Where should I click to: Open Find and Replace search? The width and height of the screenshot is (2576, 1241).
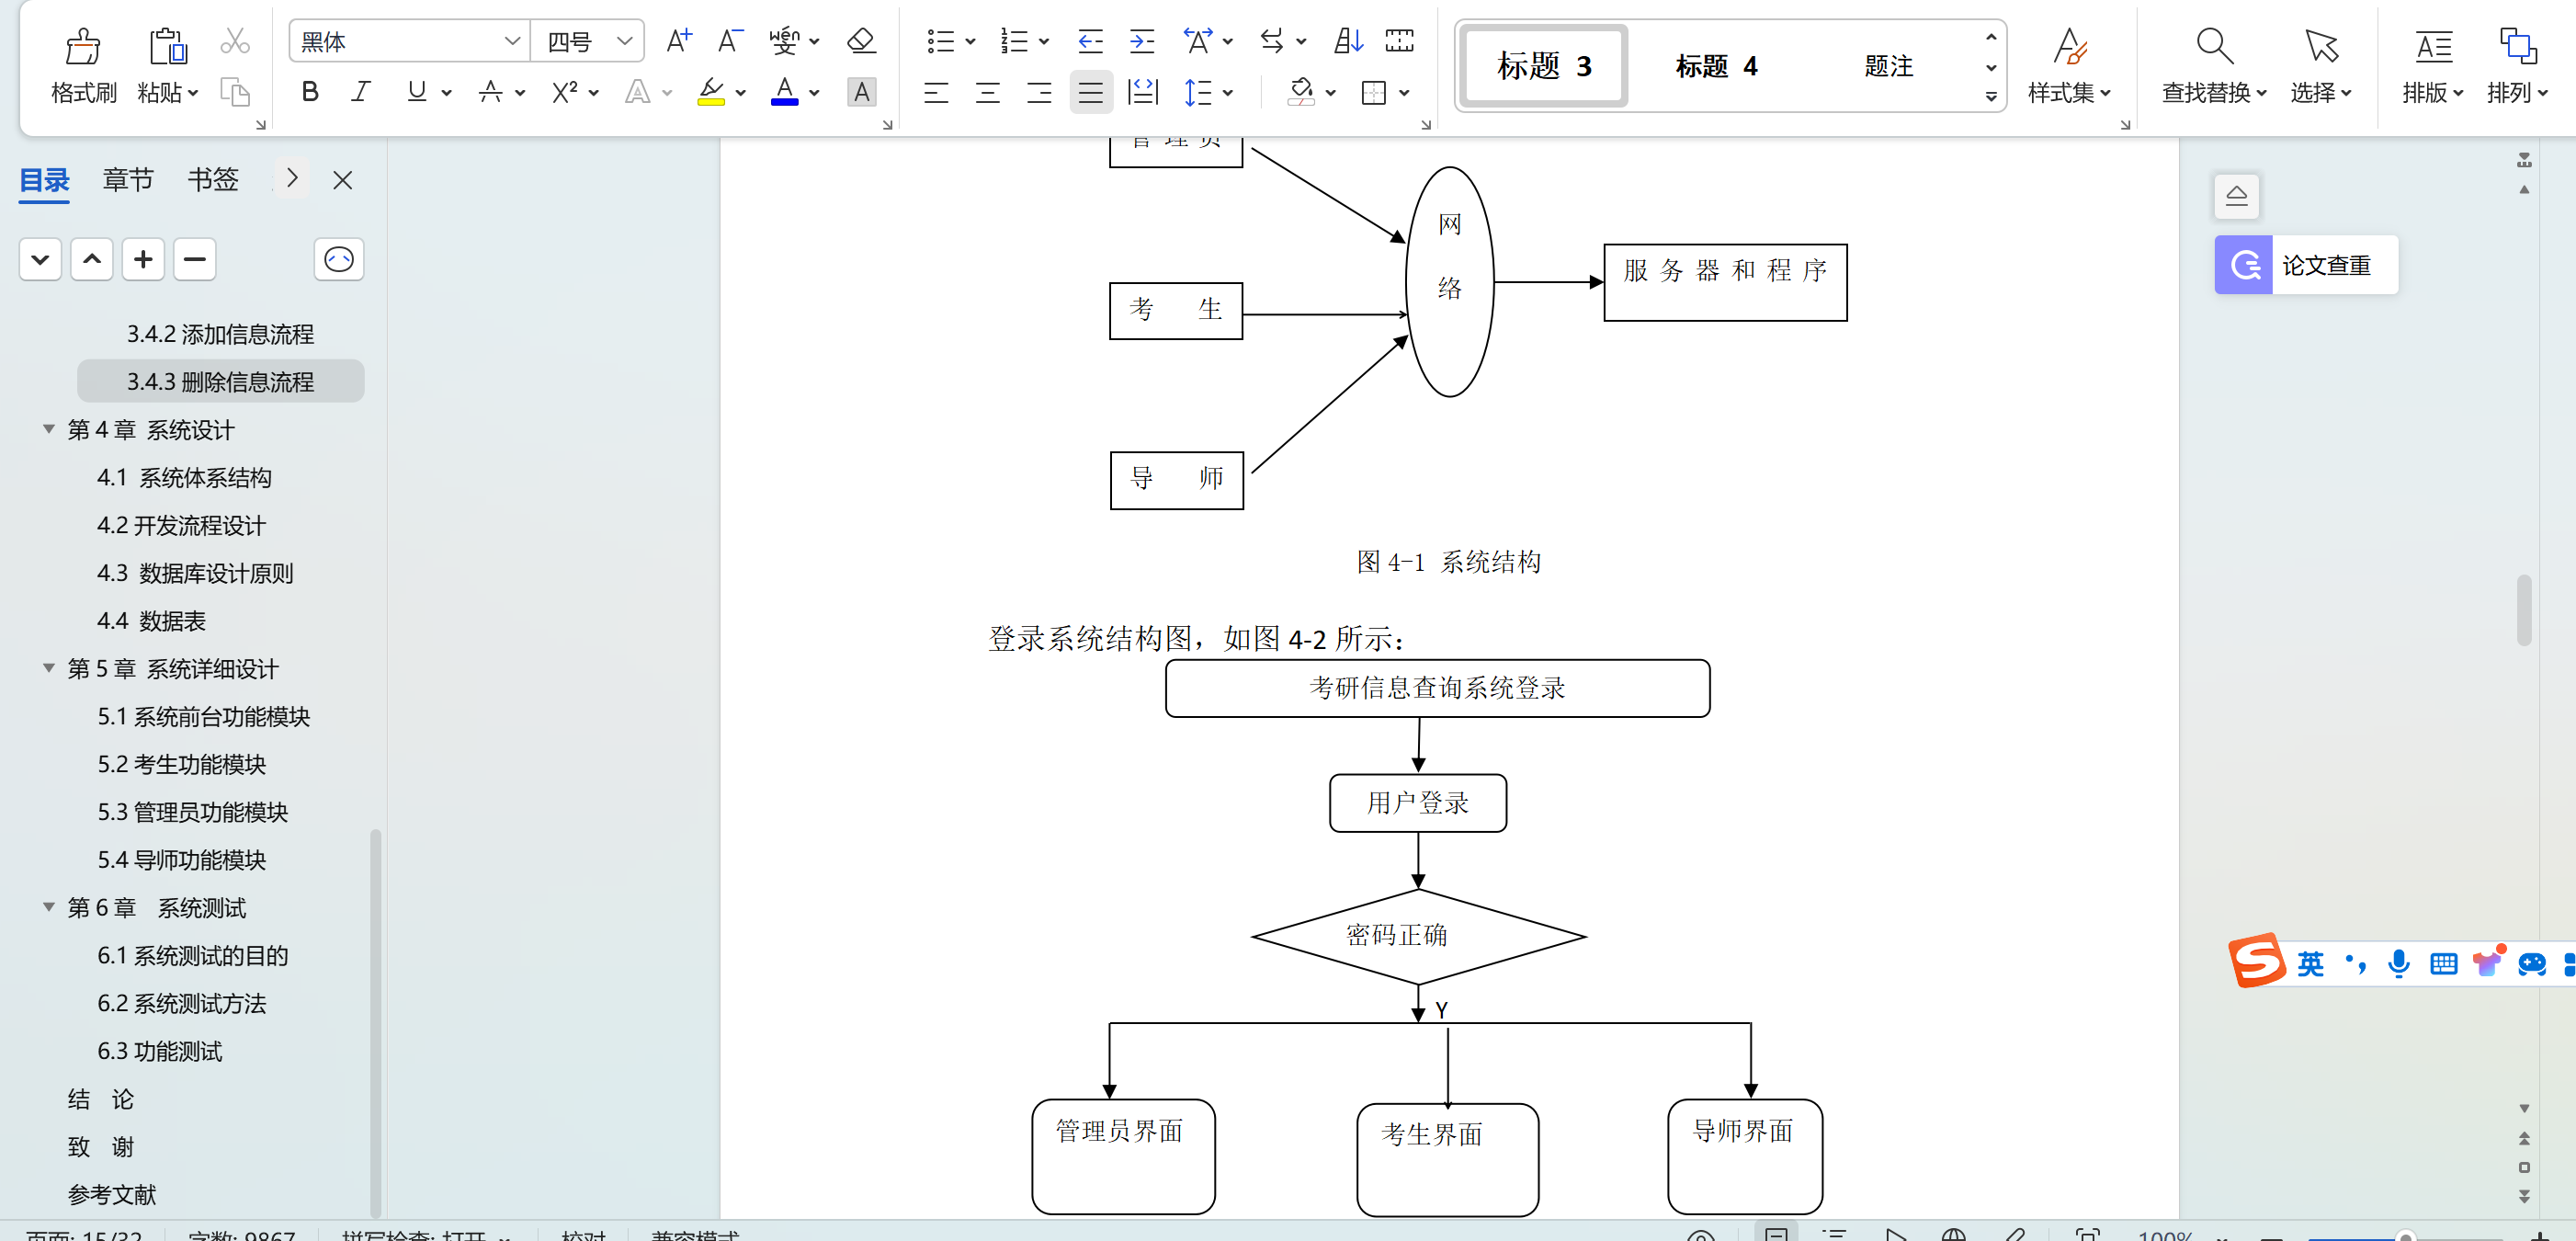[x=2212, y=66]
